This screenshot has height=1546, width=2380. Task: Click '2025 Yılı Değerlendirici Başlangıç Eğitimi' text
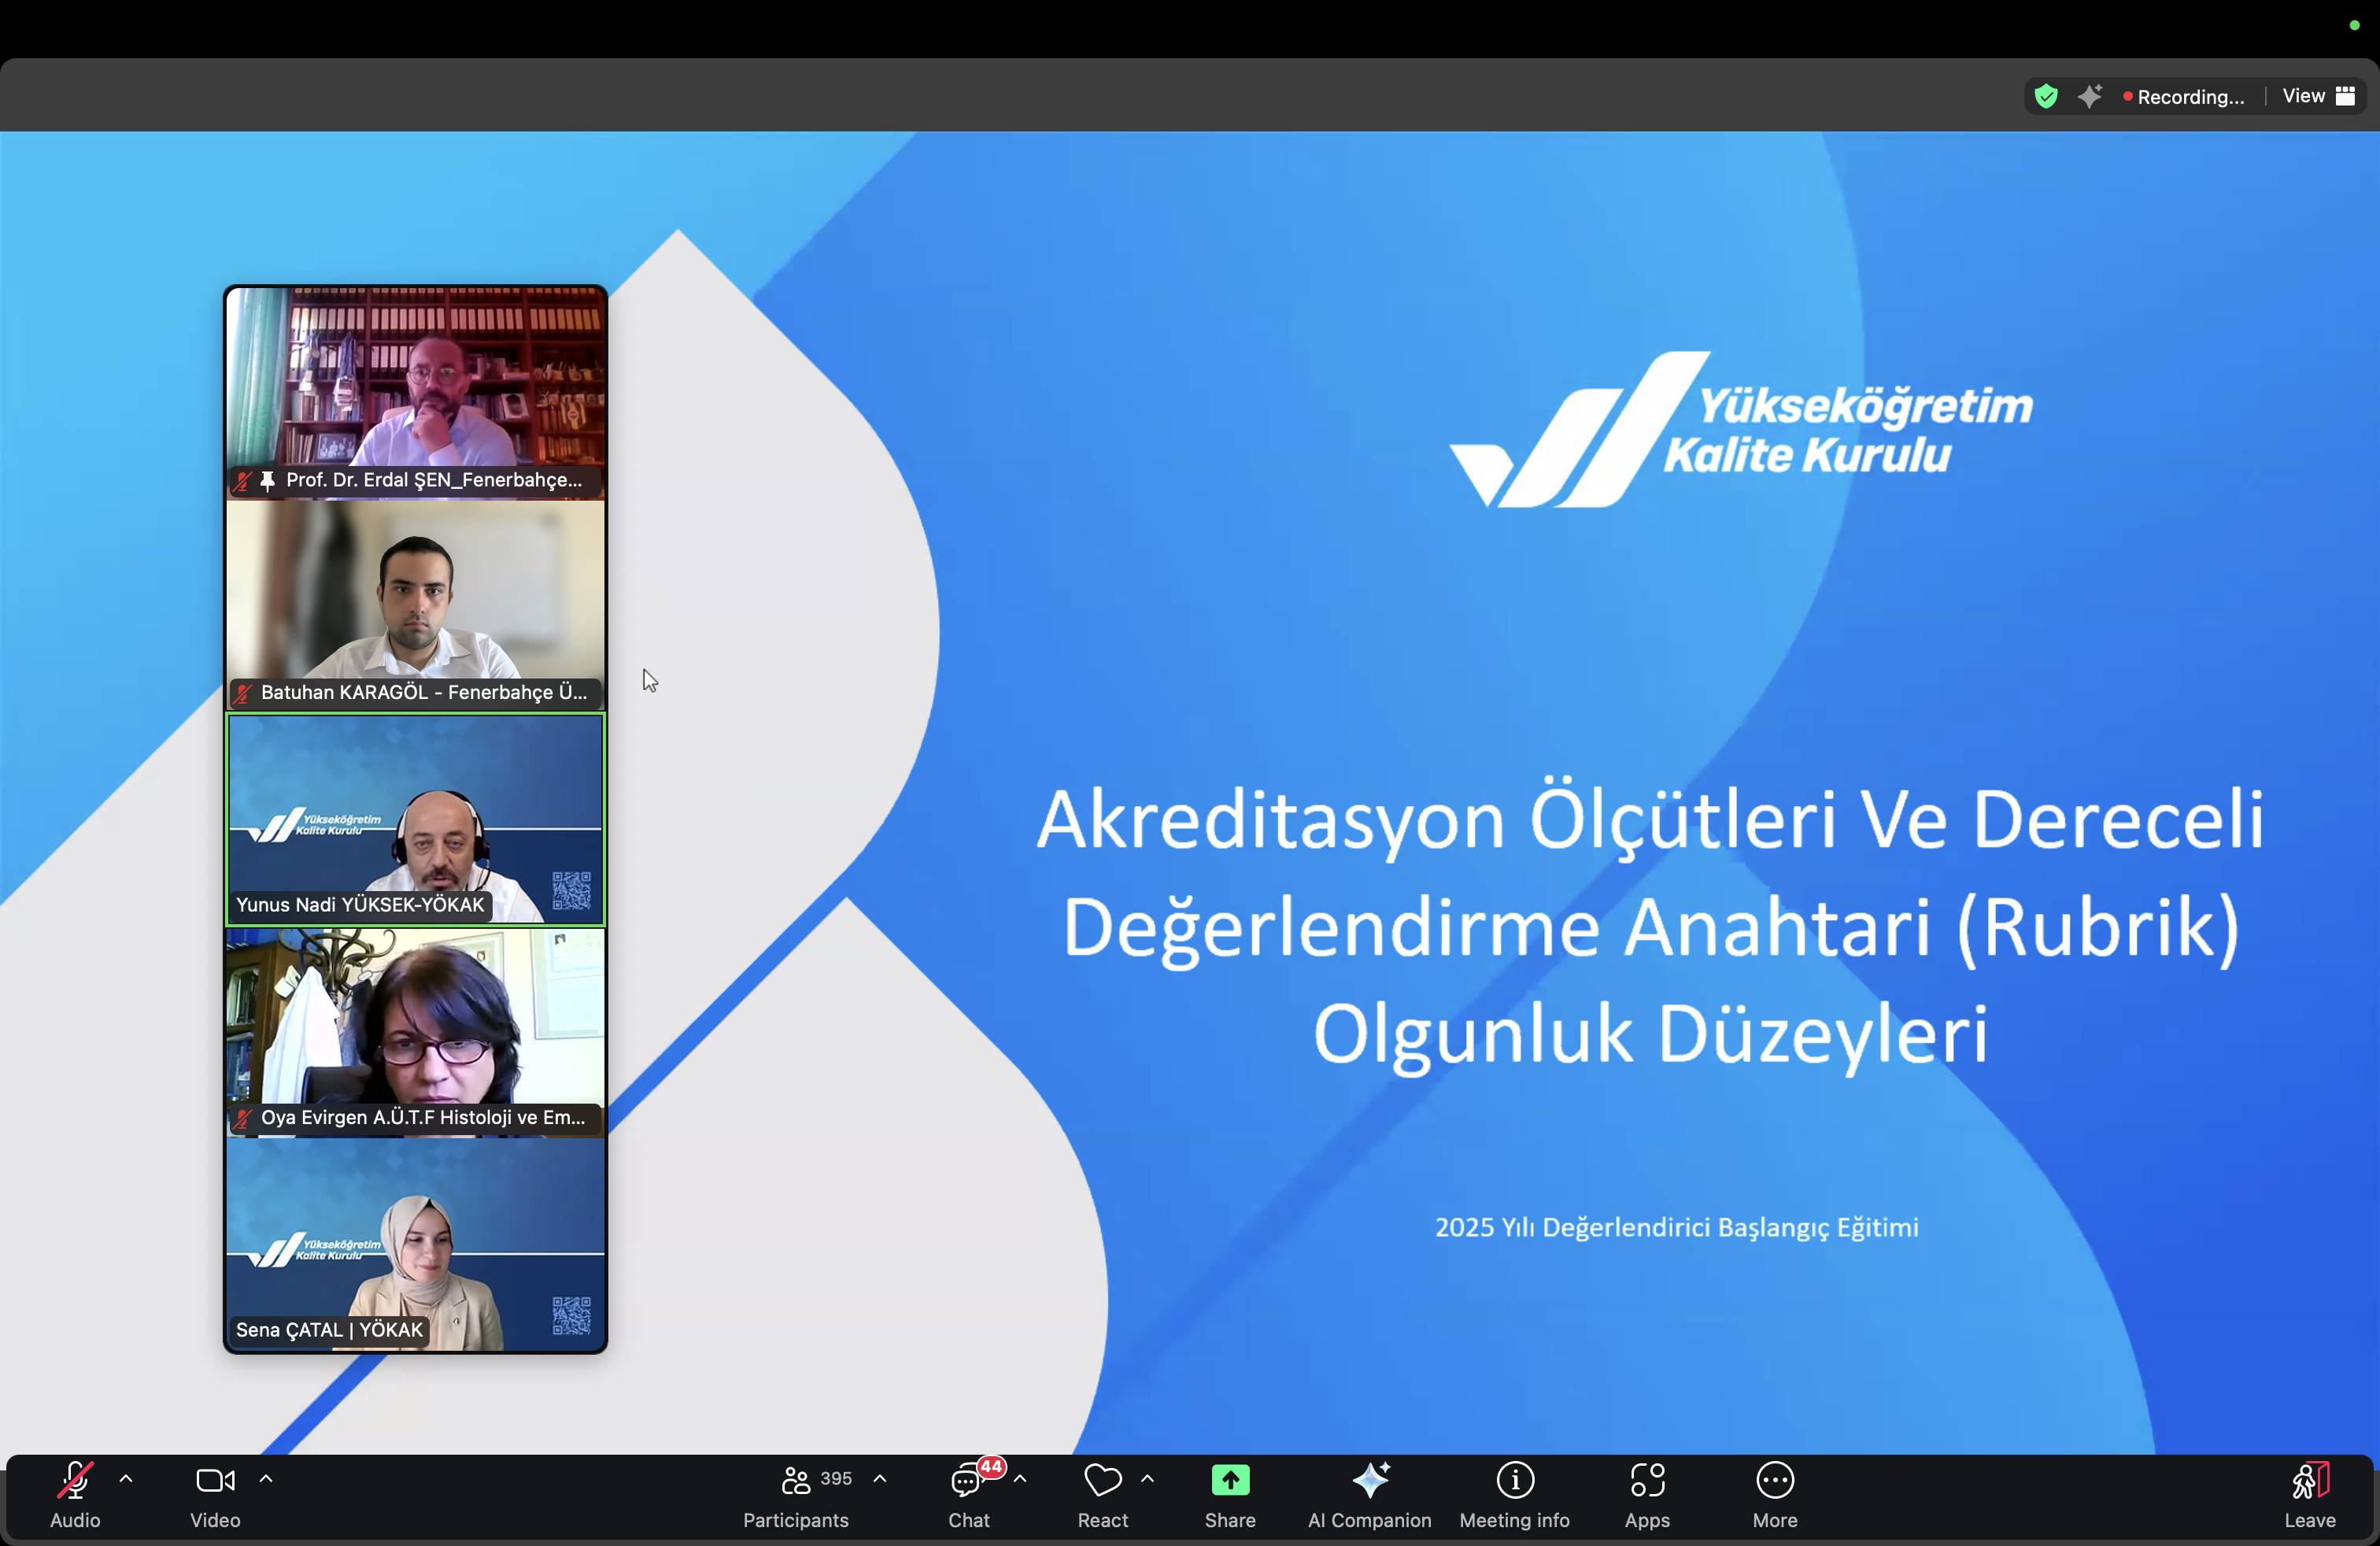click(1677, 1227)
